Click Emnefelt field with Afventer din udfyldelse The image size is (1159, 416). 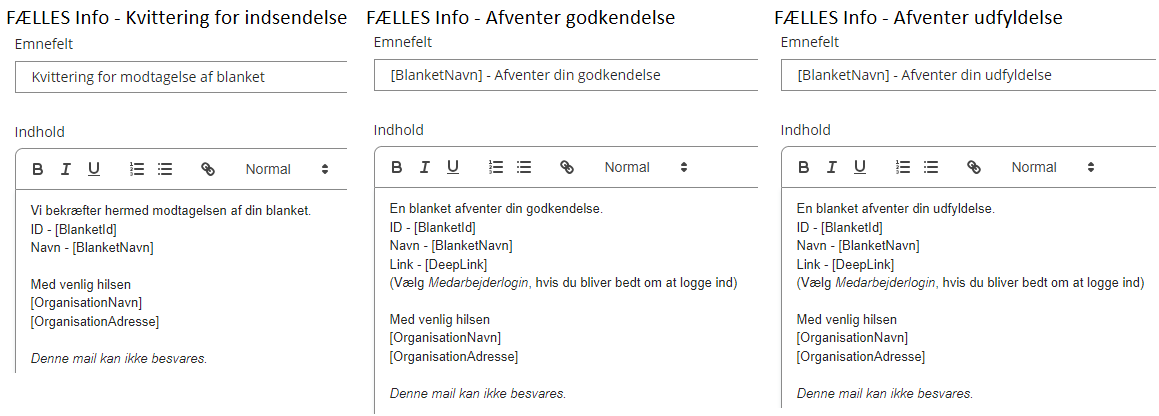(x=970, y=75)
